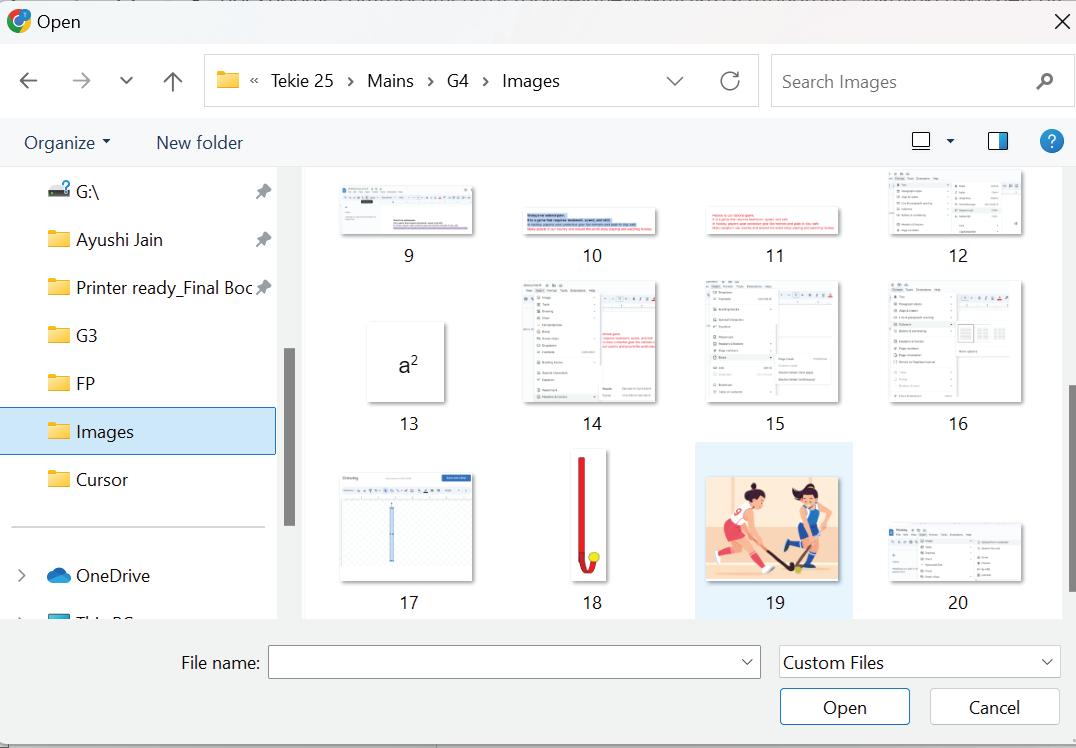Expand the OneDrive tree node
This screenshot has height=748, width=1076.
pyautogui.click(x=21, y=576)
